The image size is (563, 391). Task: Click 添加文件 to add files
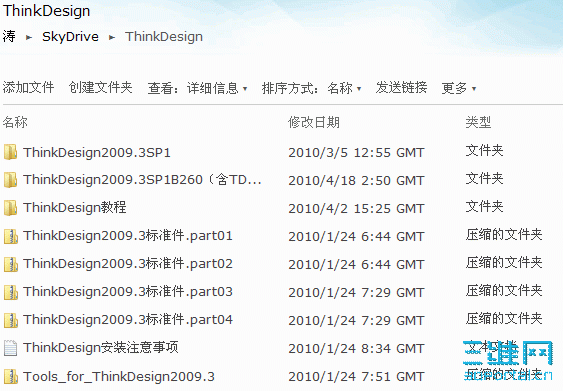[28, 88]
